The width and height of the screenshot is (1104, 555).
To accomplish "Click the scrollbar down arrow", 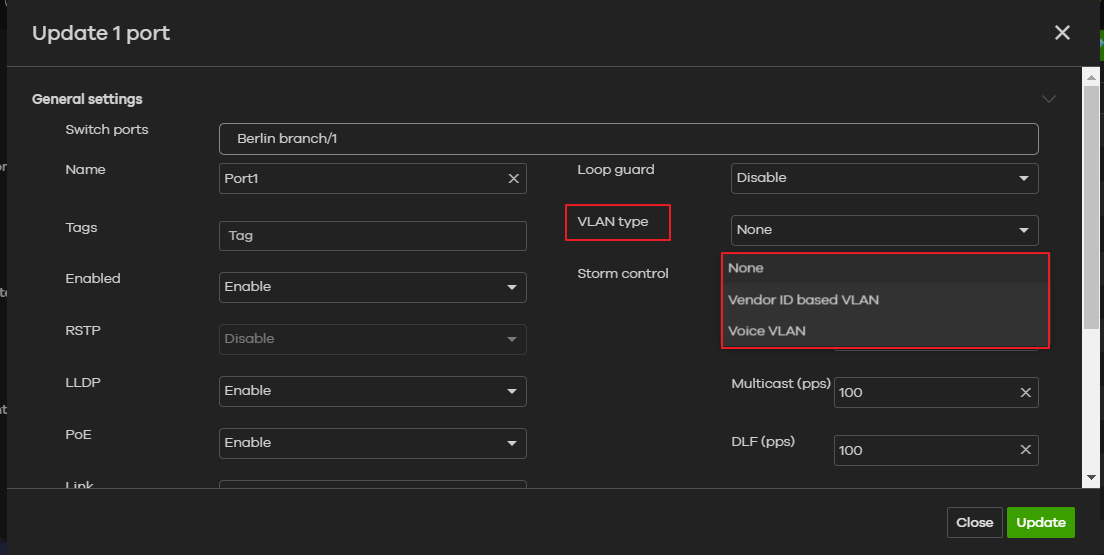I will click(x=1091, y=479).
